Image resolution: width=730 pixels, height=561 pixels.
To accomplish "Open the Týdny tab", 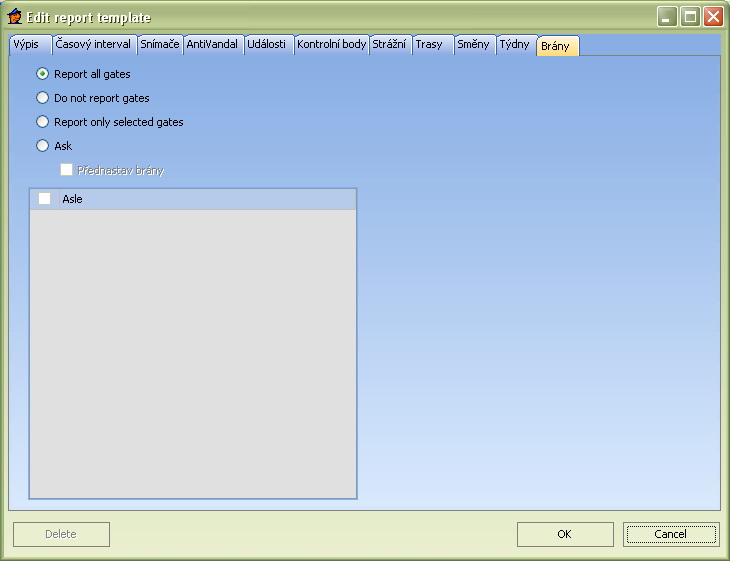I will (516, 45).
